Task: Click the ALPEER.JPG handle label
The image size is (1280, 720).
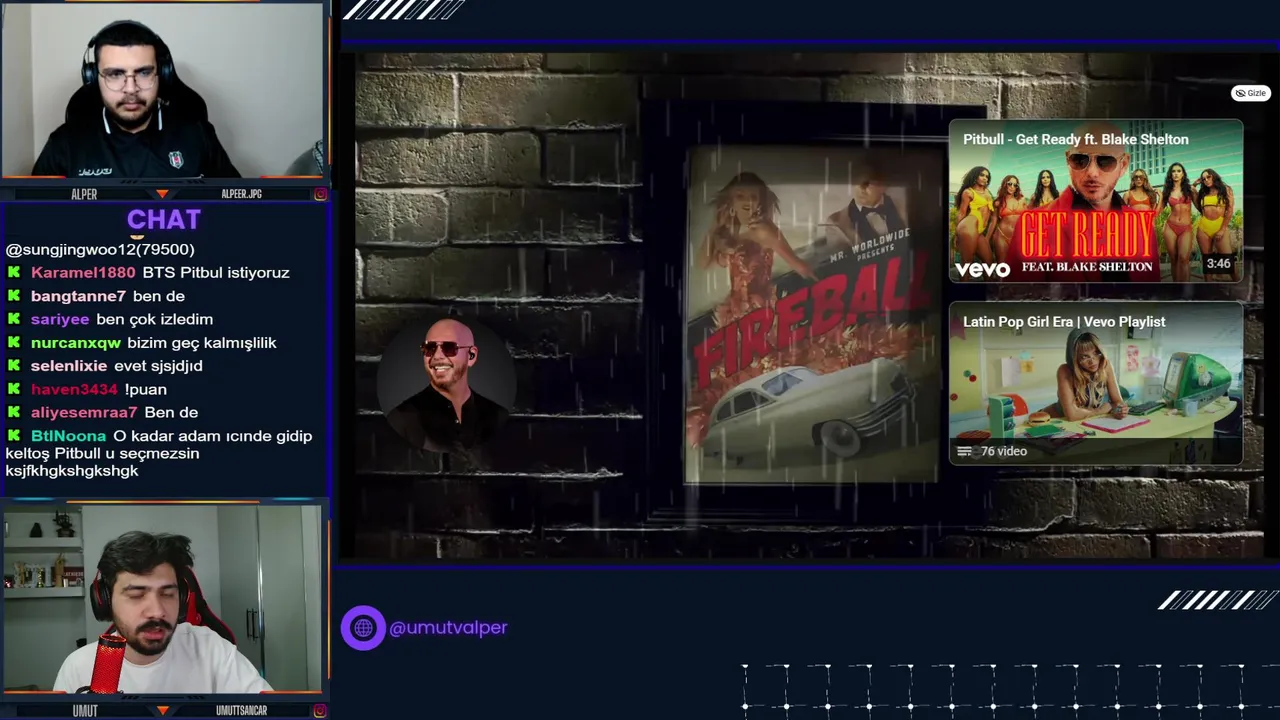Action: click(x=241, y=194)
